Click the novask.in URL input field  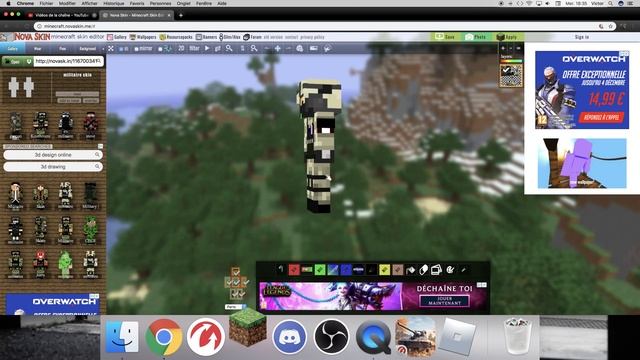(68, 61)
